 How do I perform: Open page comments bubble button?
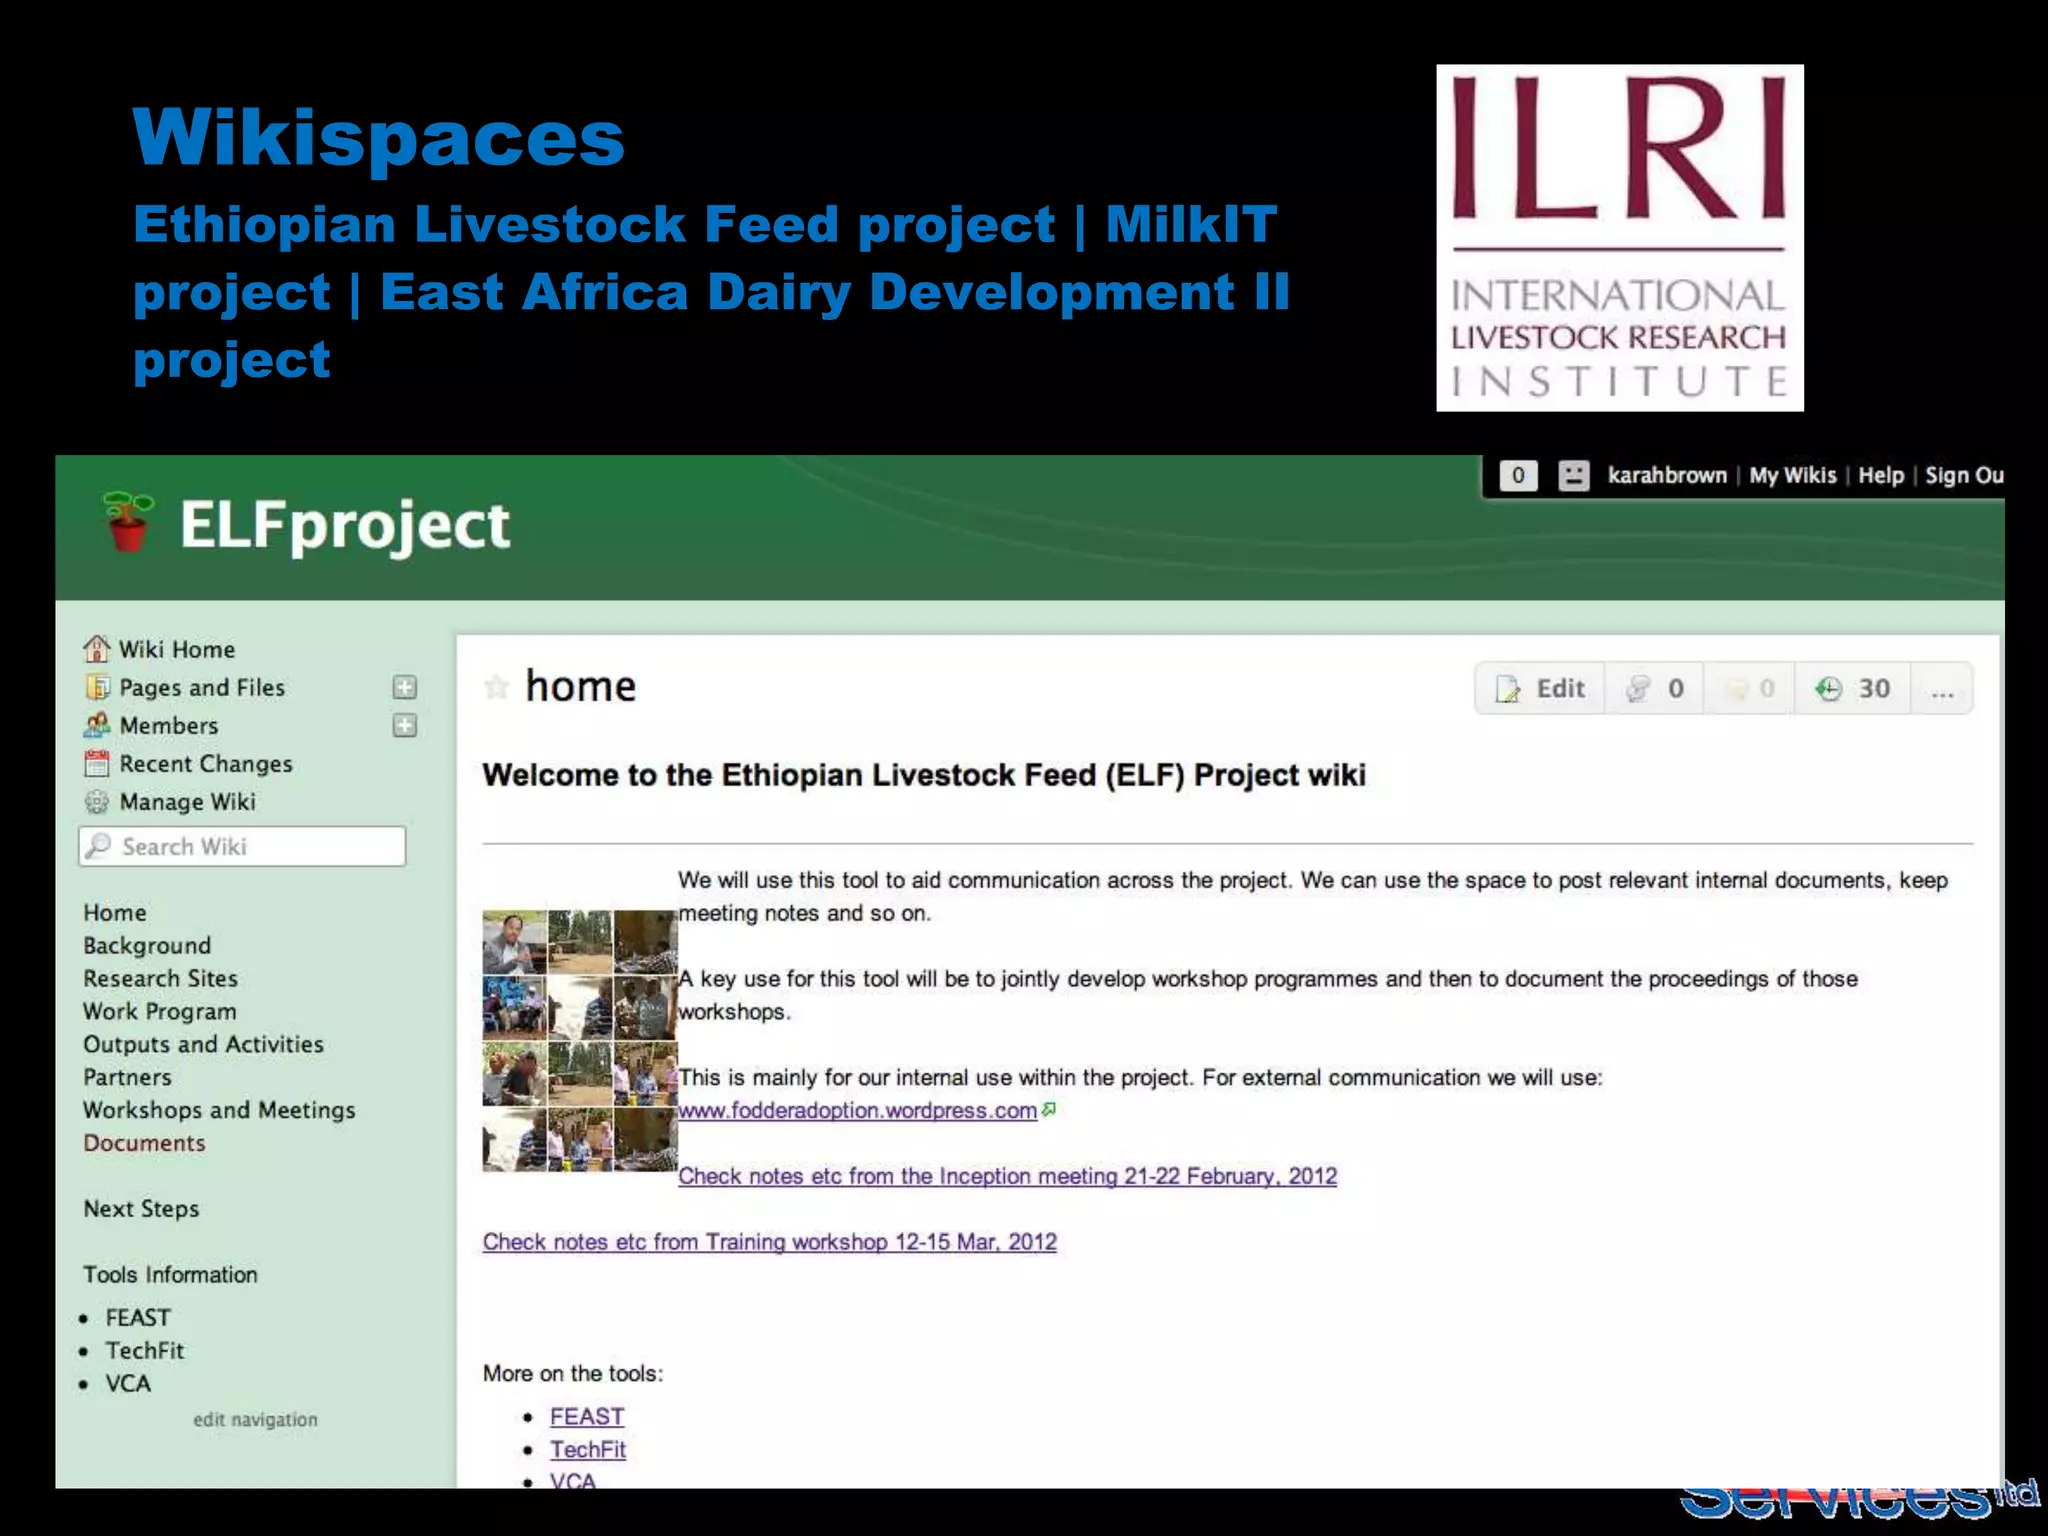click(1749, 688)
